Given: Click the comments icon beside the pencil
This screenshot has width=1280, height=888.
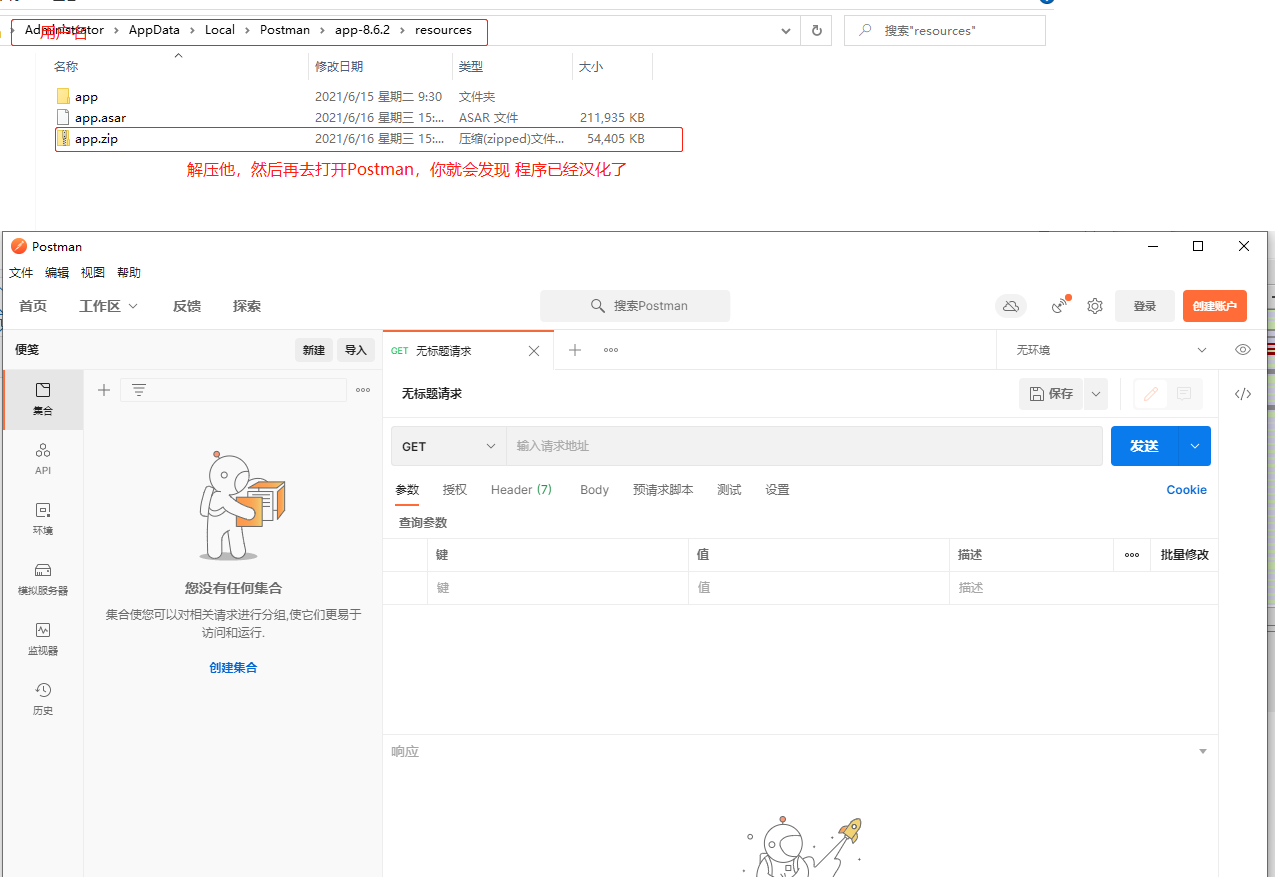Looking at the screenshot, I should [x=1184, y=394].
